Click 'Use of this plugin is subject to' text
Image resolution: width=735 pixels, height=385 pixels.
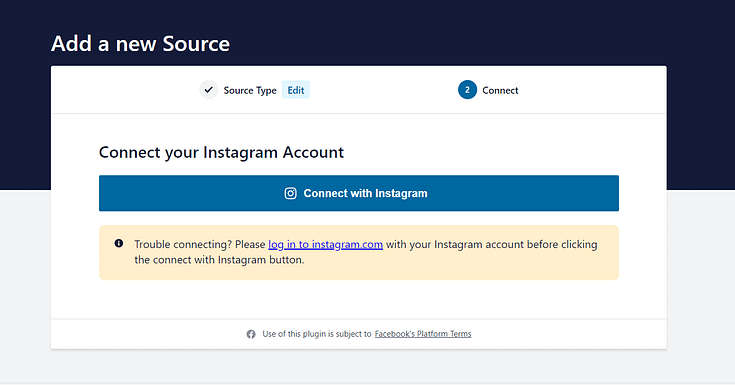click(317, 334)
